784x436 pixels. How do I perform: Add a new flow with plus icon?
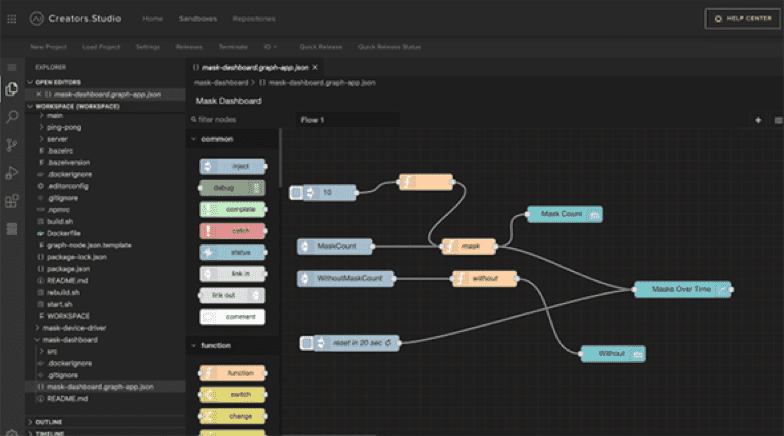(x=757, y=120)
